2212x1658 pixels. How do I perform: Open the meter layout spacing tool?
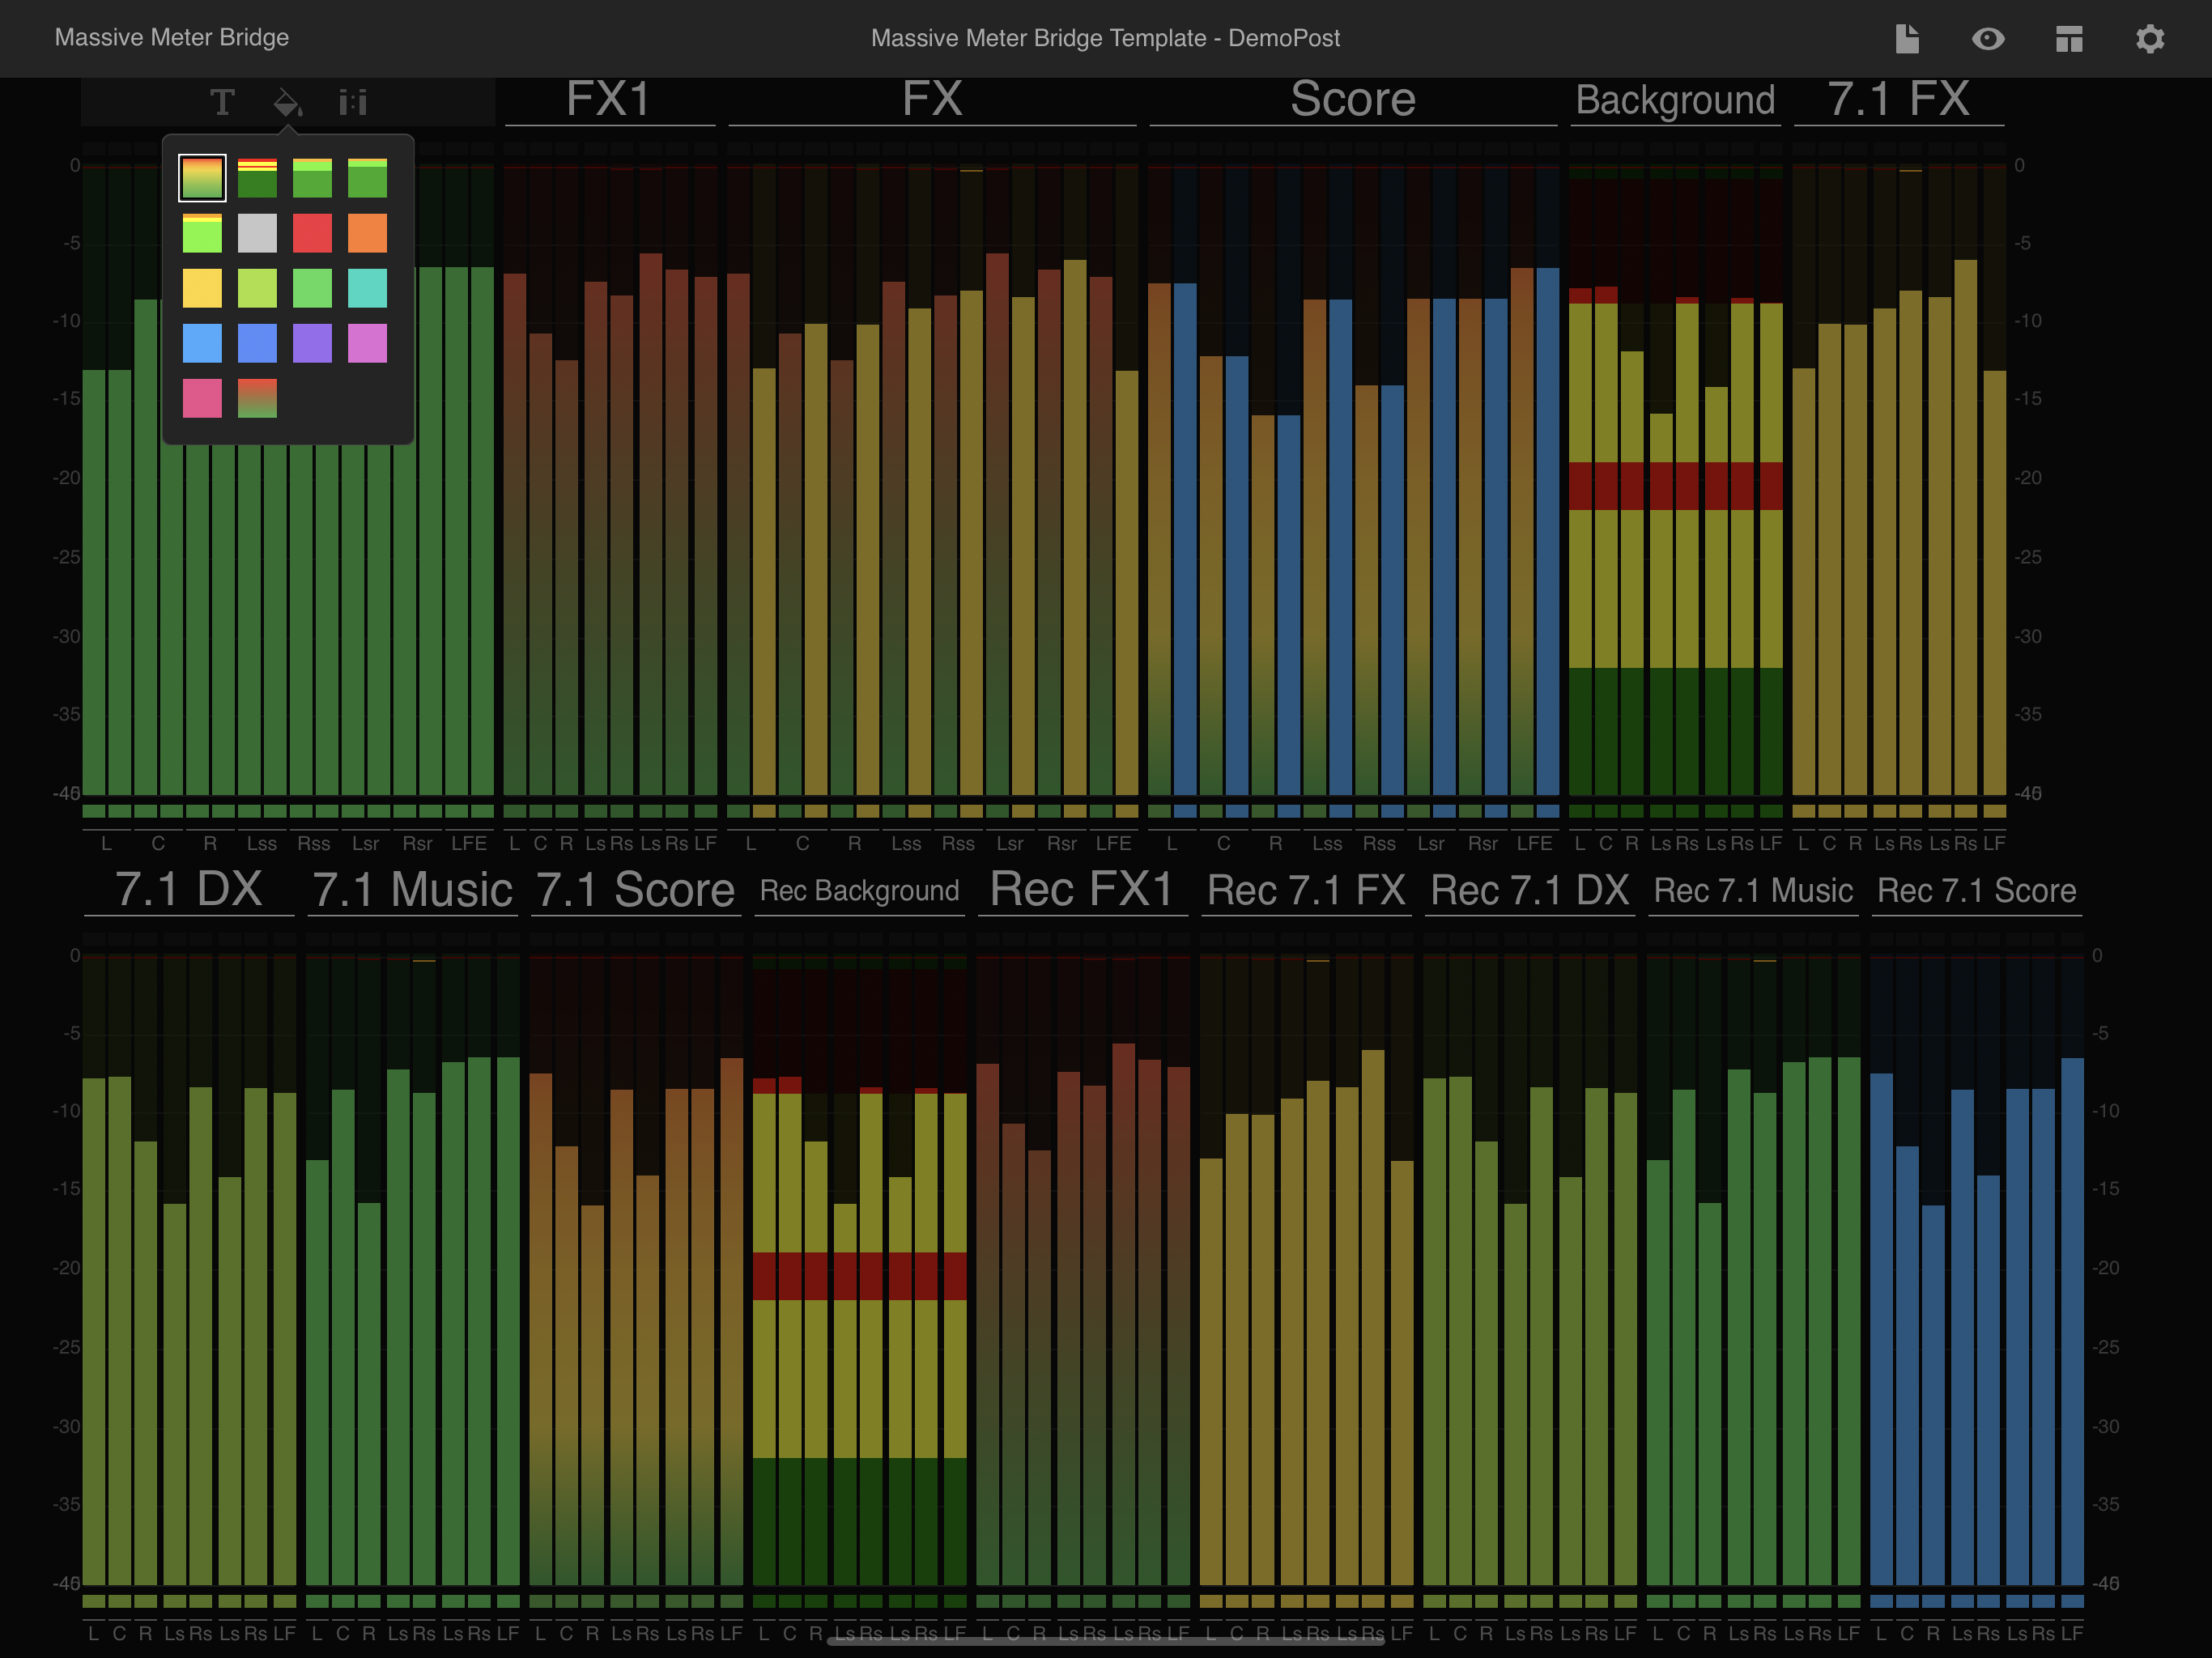point(353,102)
